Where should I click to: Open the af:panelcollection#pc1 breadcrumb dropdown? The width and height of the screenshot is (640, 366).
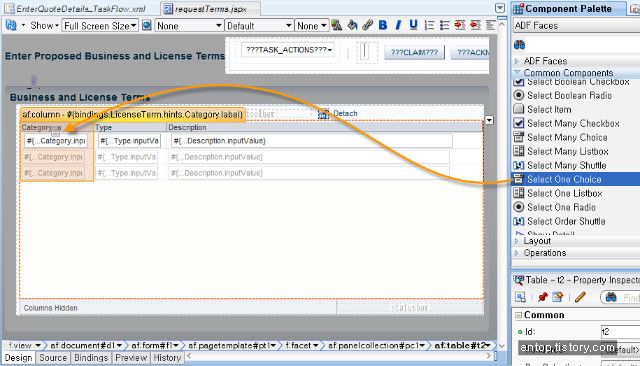422,346
